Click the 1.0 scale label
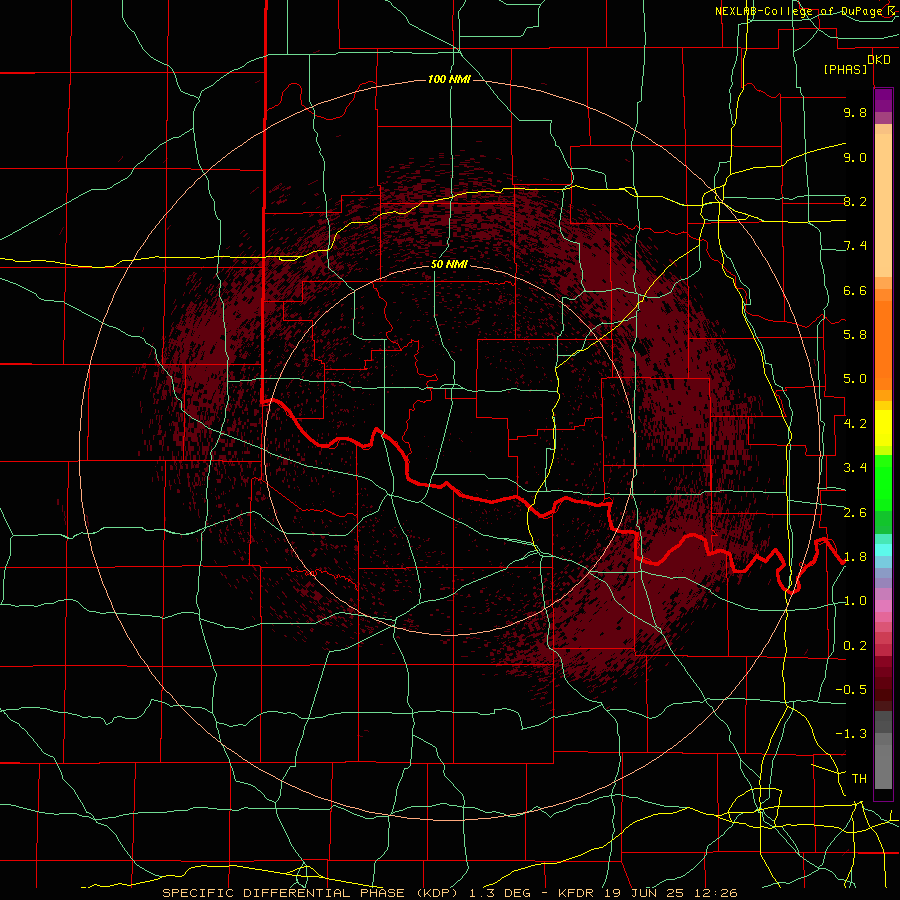 click(855, 602)
